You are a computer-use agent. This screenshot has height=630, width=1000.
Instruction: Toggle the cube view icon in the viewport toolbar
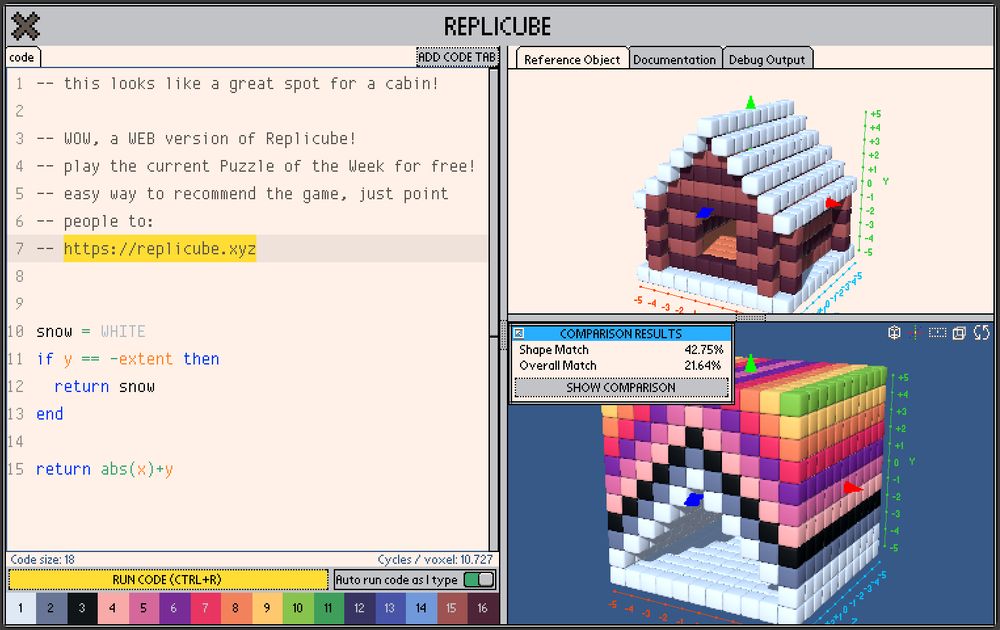[894, 332]
